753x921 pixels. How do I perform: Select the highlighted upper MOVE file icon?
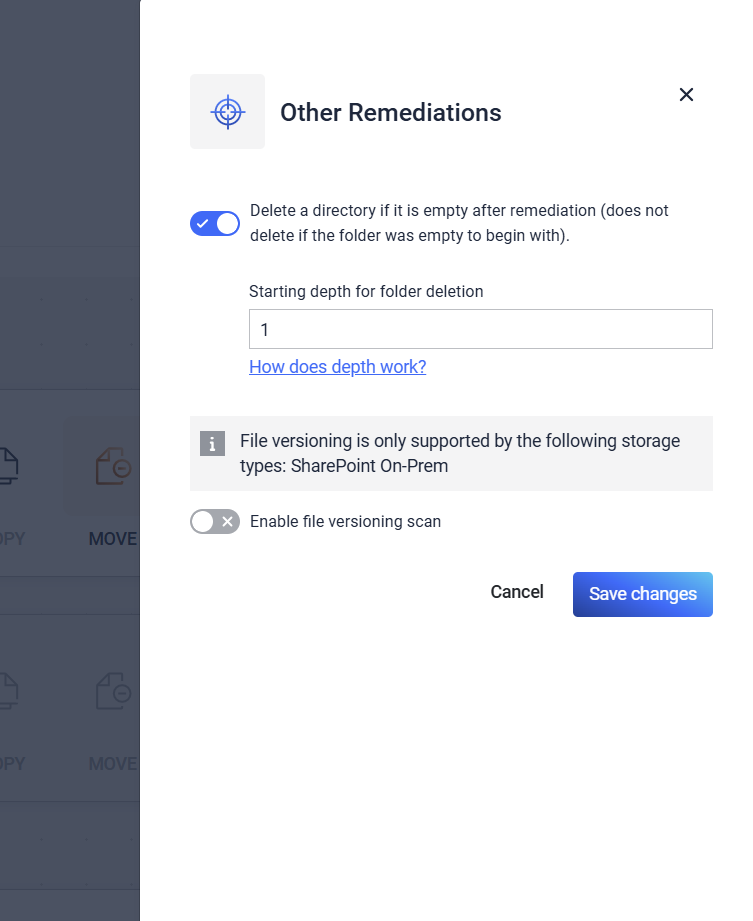pos(110,467)
